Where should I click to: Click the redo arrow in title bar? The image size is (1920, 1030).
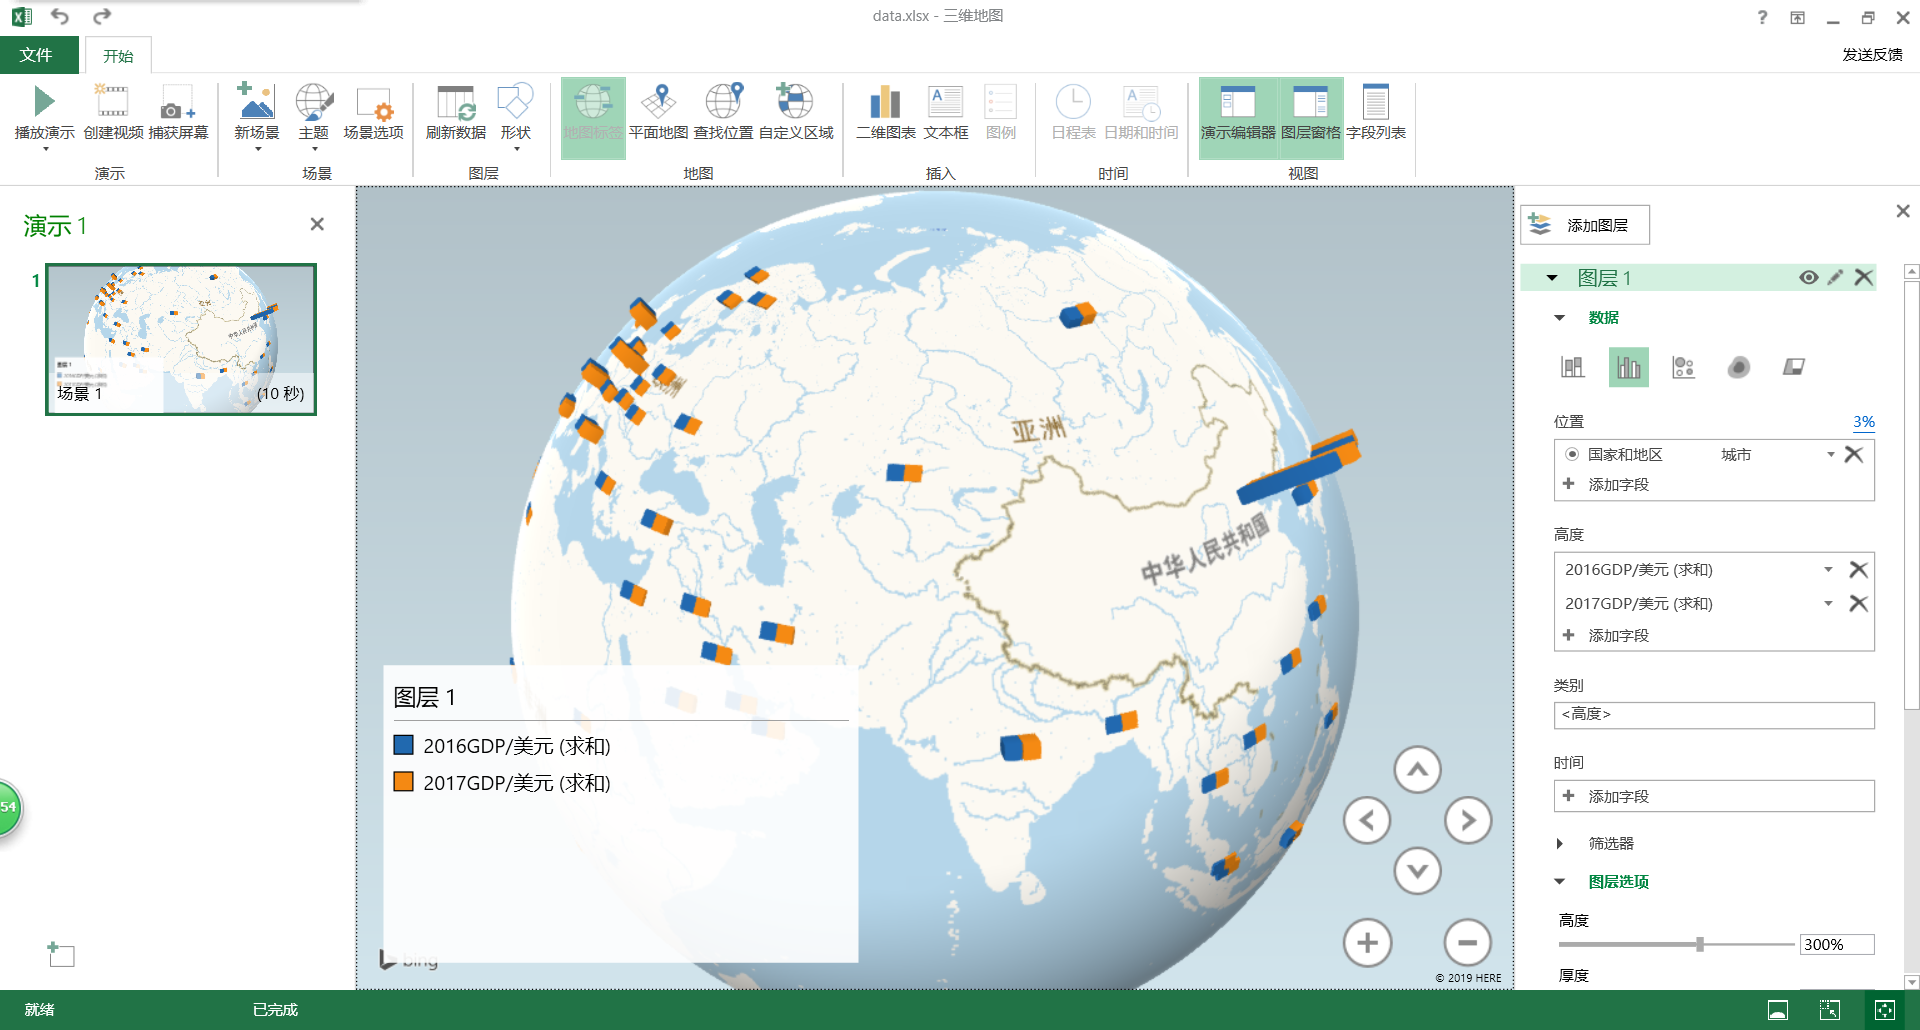coord(102,16)
